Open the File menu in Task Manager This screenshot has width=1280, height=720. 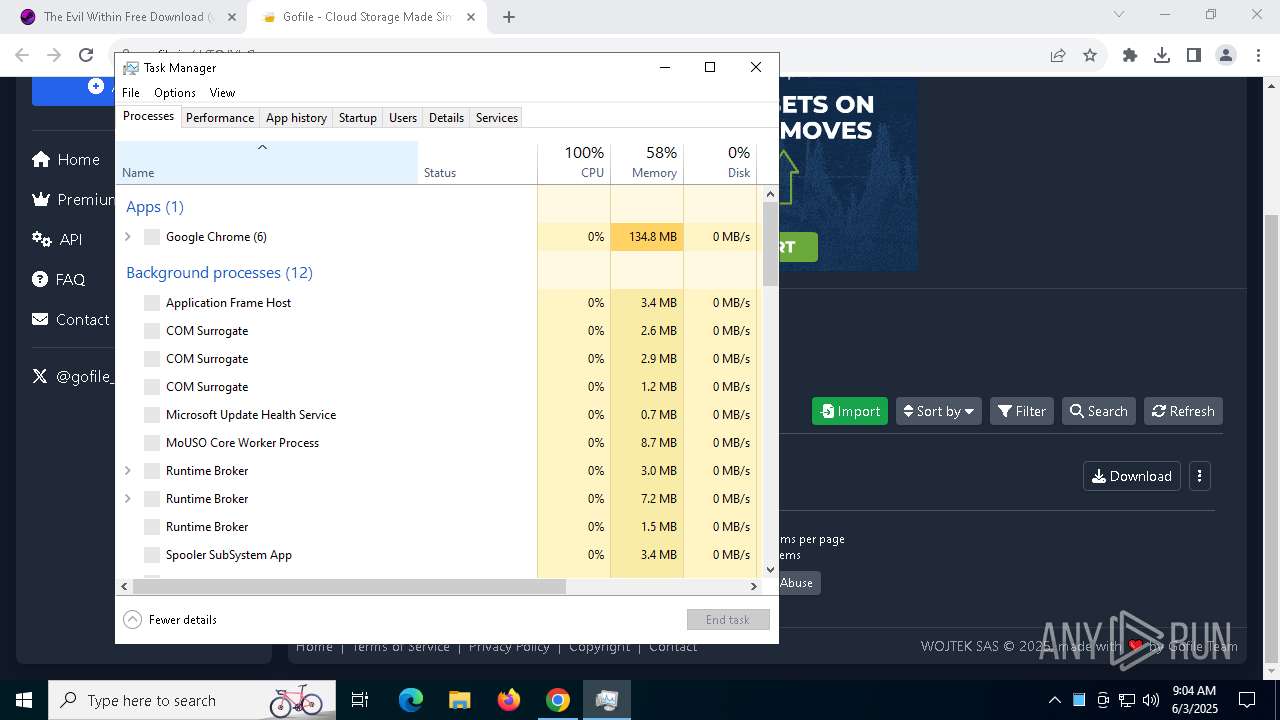pos(131,93)
